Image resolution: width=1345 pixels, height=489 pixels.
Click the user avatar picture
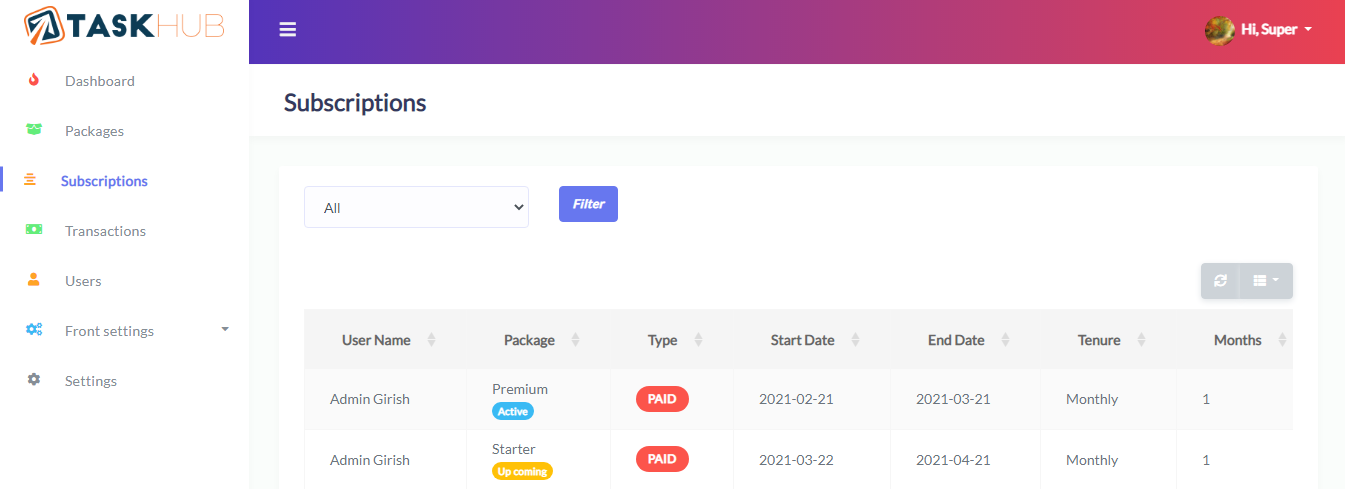click(x=1219, y=30)
